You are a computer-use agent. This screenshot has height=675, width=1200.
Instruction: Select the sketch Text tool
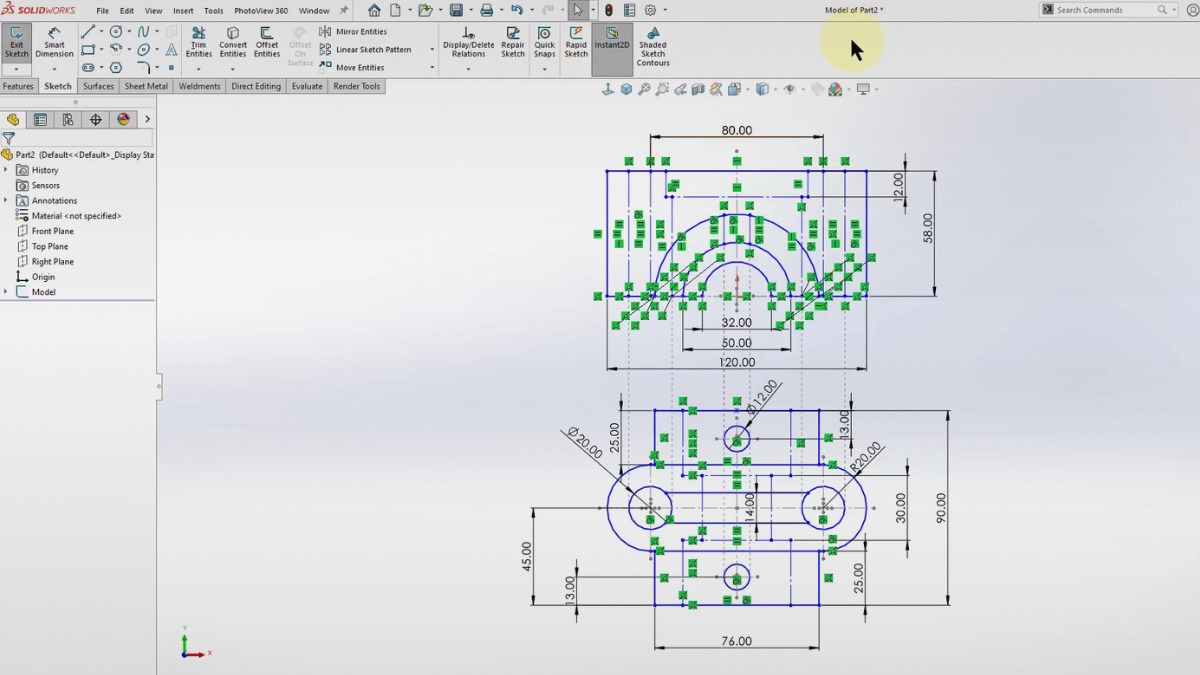[171, 49]
